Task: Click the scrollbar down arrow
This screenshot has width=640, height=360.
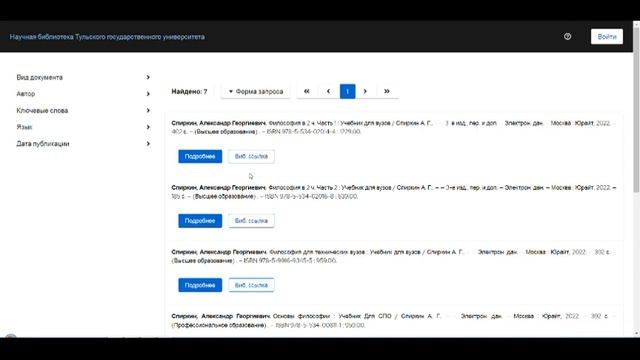Action: click(636, 334)
